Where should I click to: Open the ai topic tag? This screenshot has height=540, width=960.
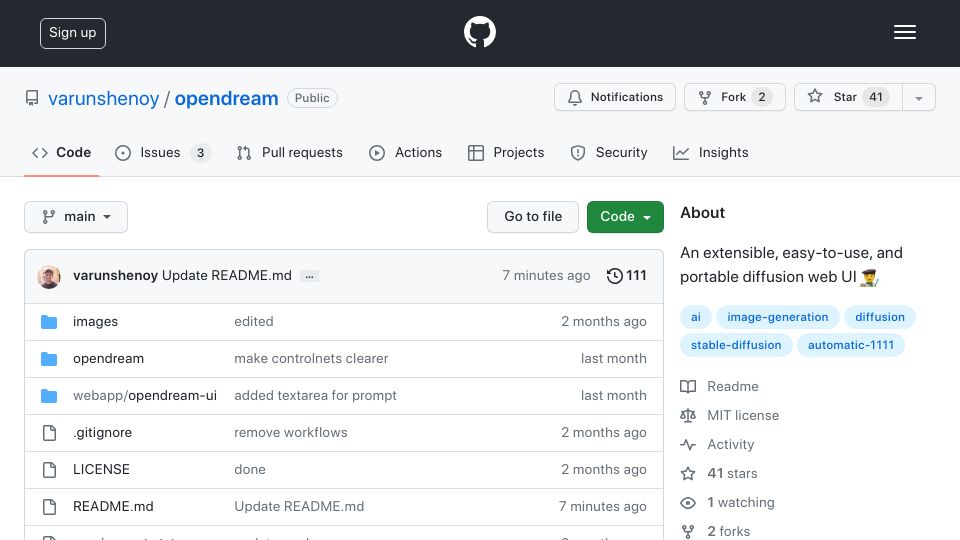coord(696,317)
